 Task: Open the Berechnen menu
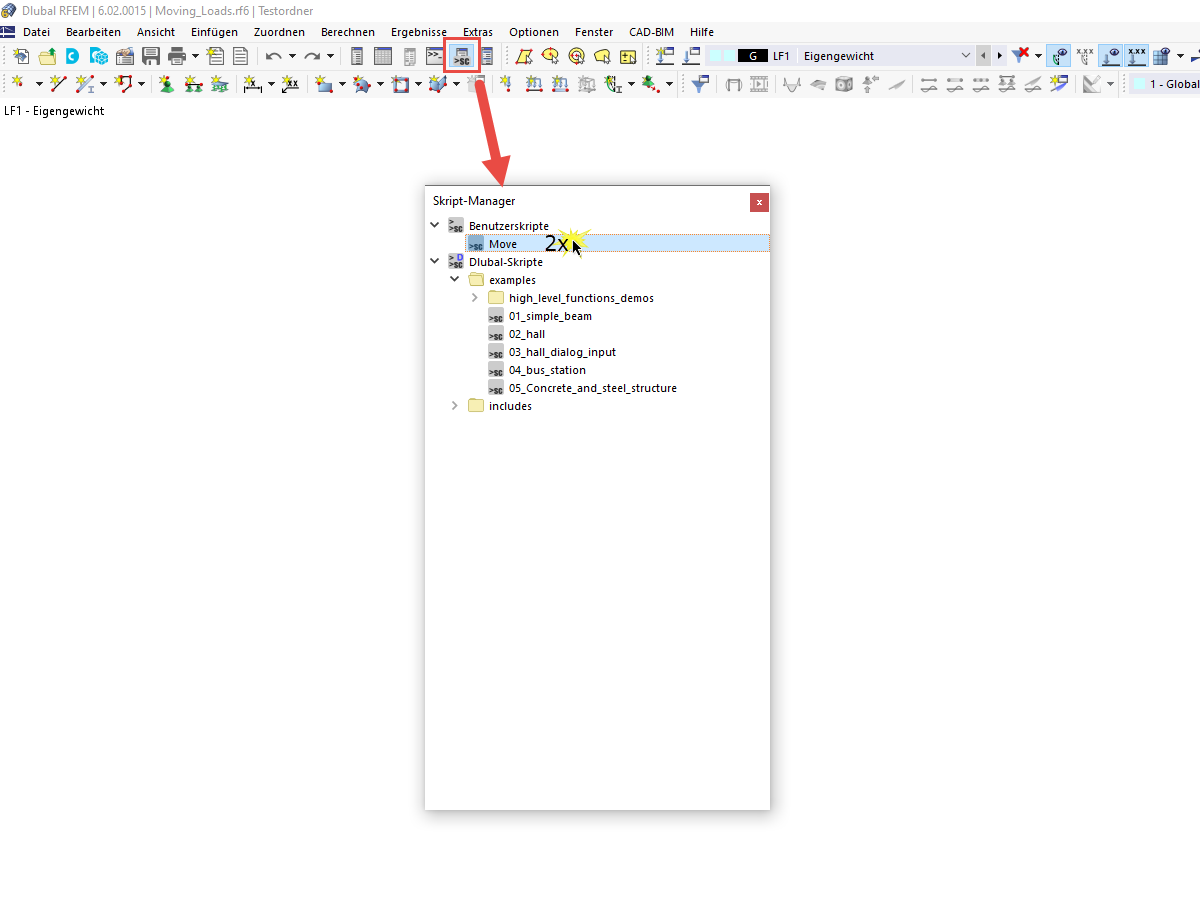(348, 32)
